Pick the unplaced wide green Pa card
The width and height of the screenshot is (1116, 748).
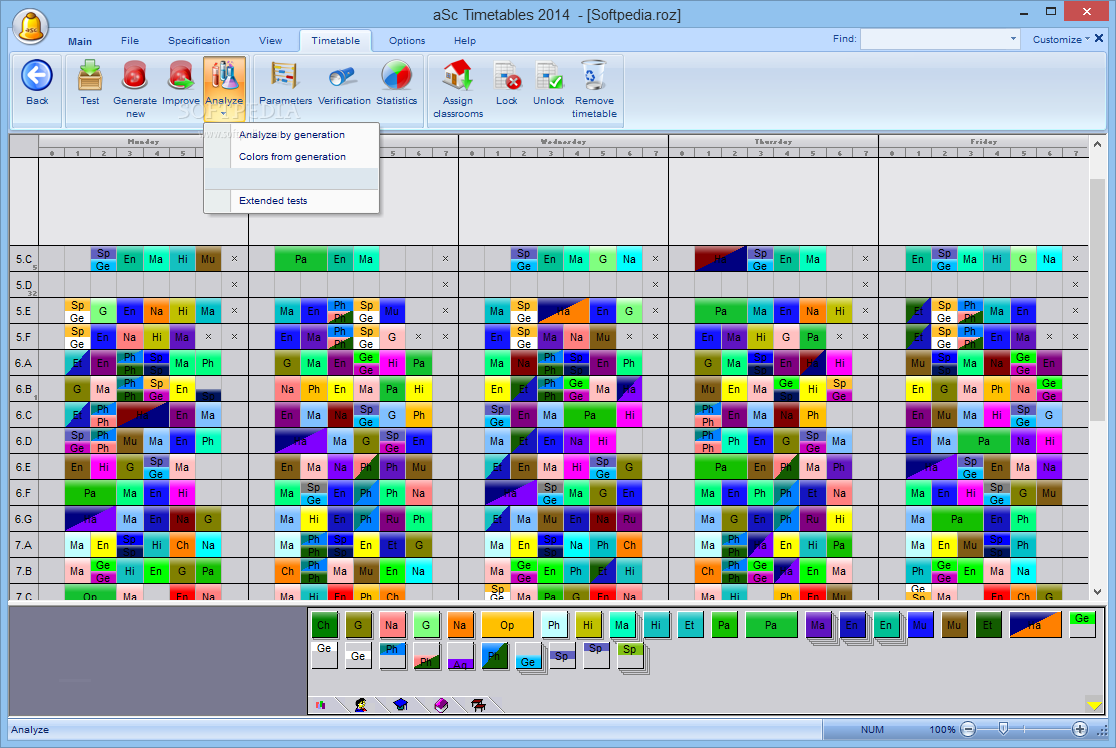771,625
